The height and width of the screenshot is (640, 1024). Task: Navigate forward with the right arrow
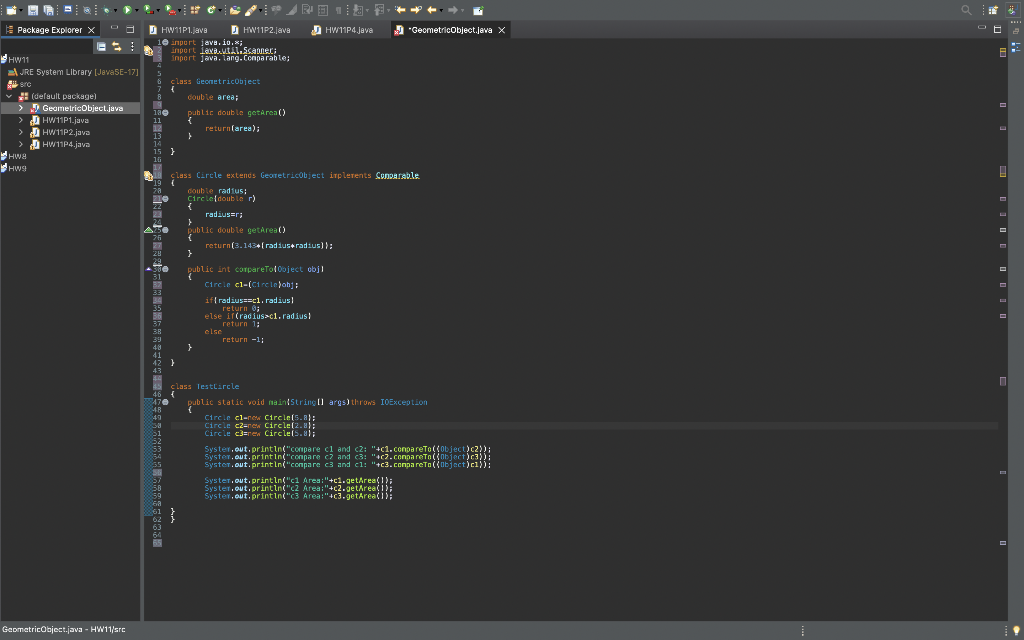[x=453, y=10]
